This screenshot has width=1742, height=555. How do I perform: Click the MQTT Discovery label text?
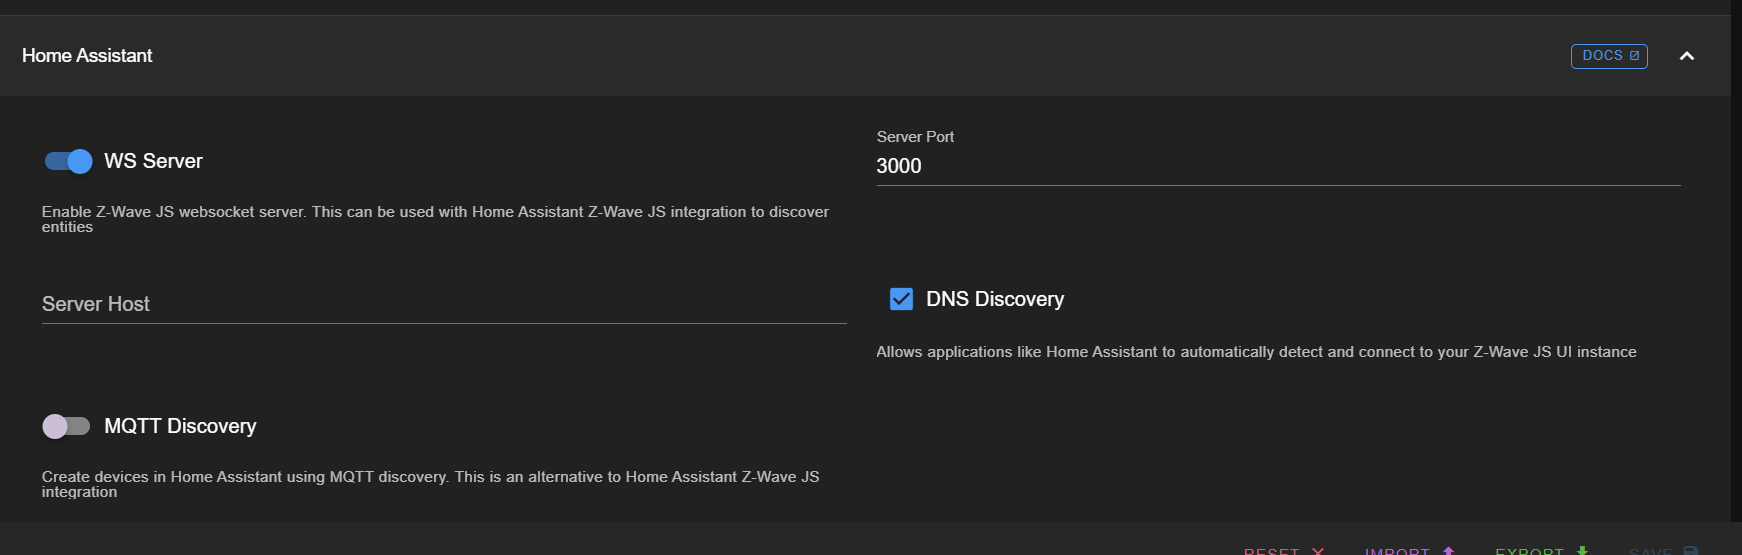pos(180,426)
